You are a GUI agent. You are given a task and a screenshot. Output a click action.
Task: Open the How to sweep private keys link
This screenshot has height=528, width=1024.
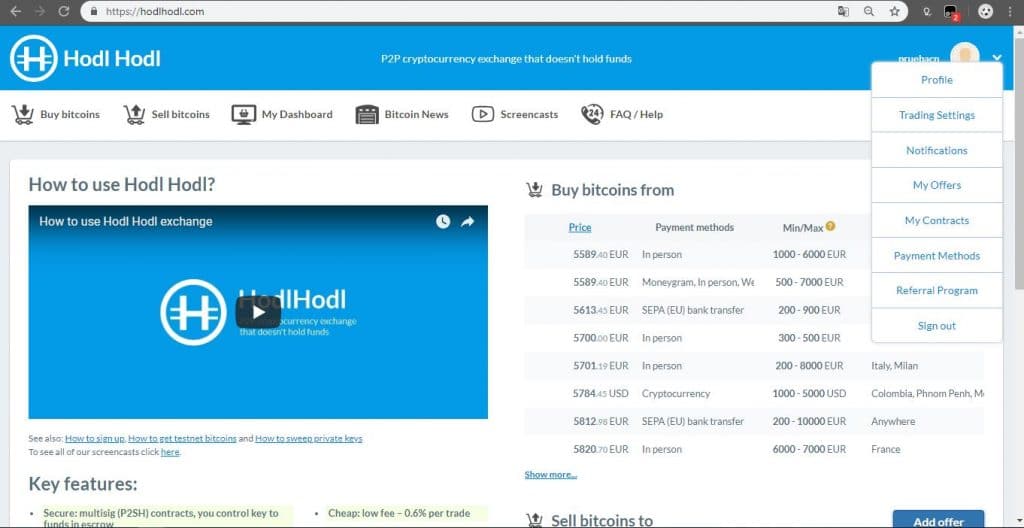pos(308,438)
